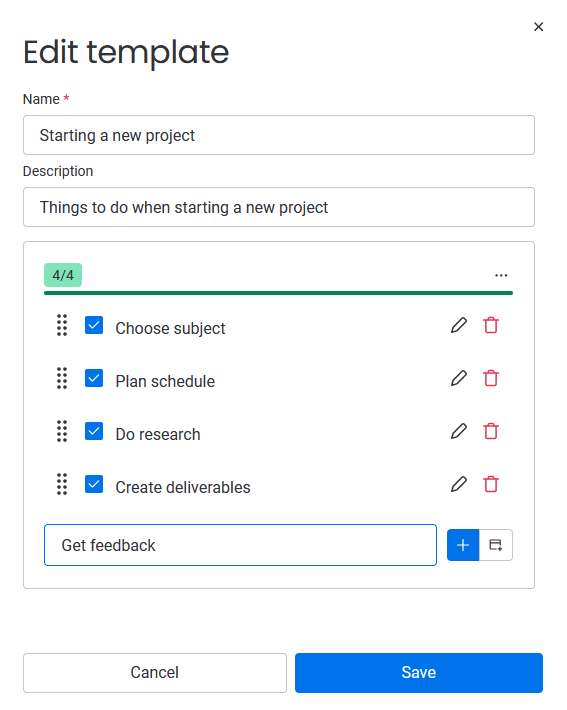Edit the Create deliverables item
Viewport: 567px width, 710px height.
pyautogui.click(x=458, y=485)
